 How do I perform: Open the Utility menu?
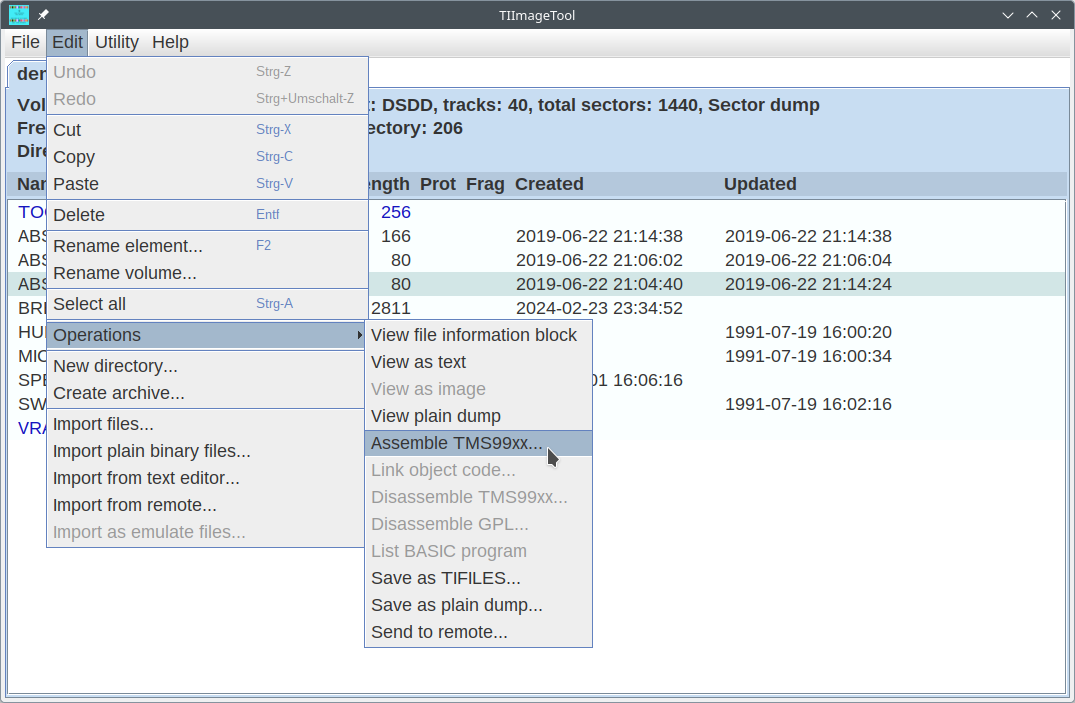(117, 42)
